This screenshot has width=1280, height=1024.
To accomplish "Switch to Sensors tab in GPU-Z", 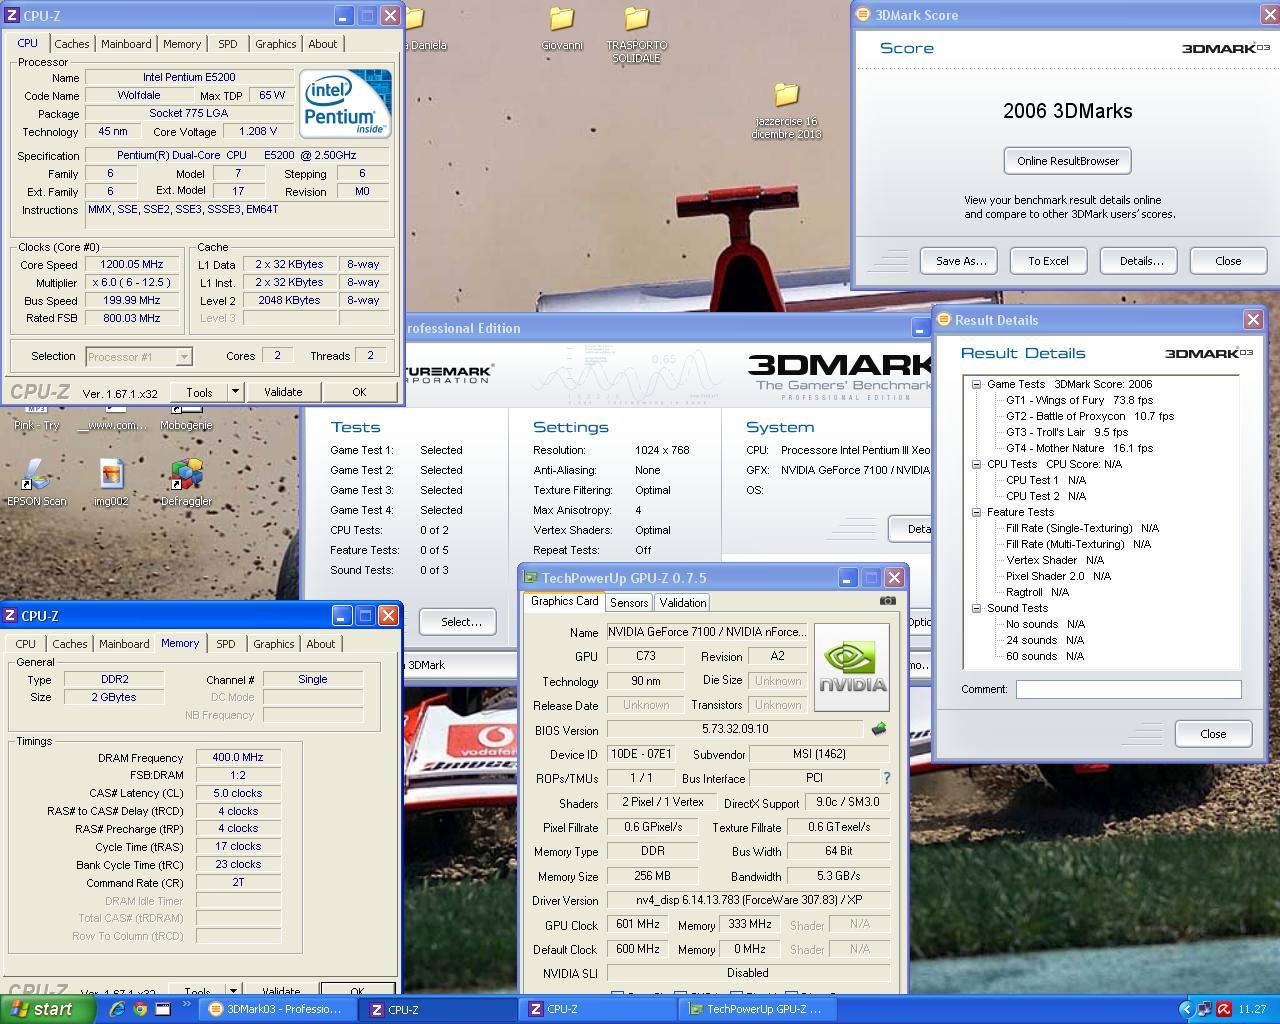I will (x=629, y=602).
